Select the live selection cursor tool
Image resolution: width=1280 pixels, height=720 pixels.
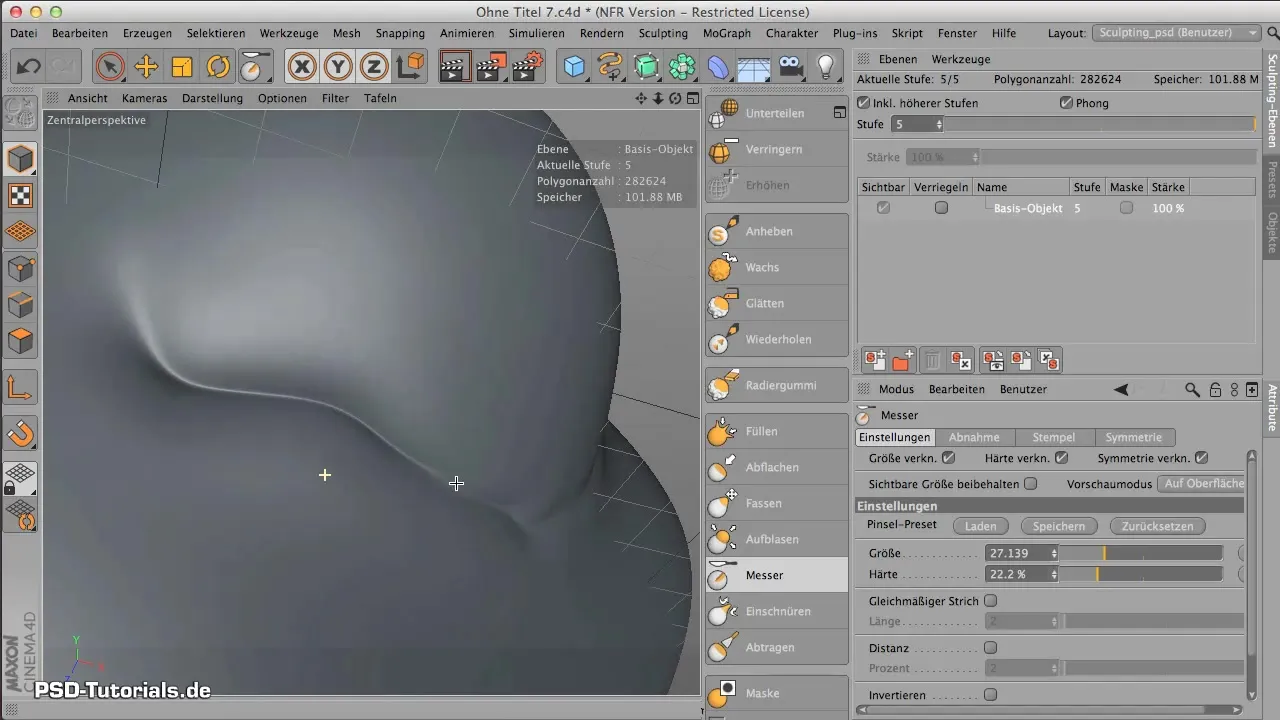[x=110, y=68]
